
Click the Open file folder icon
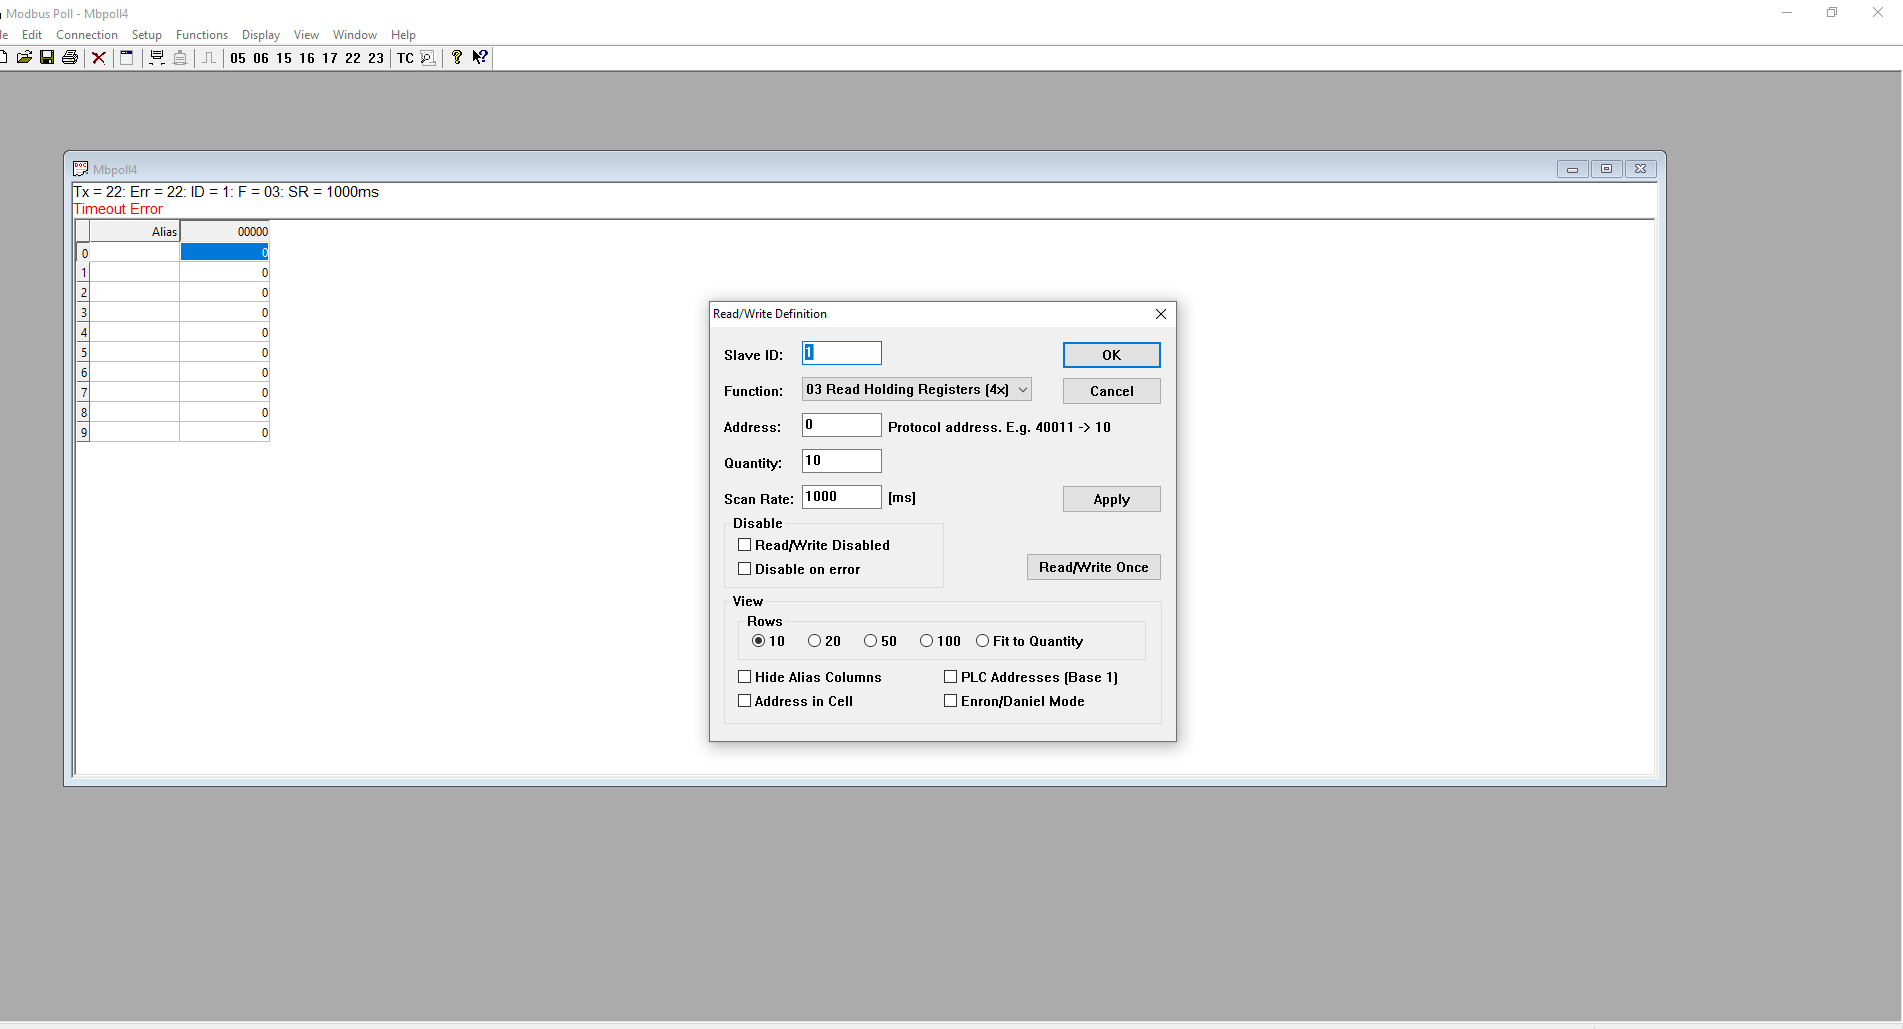click(24, 58)
